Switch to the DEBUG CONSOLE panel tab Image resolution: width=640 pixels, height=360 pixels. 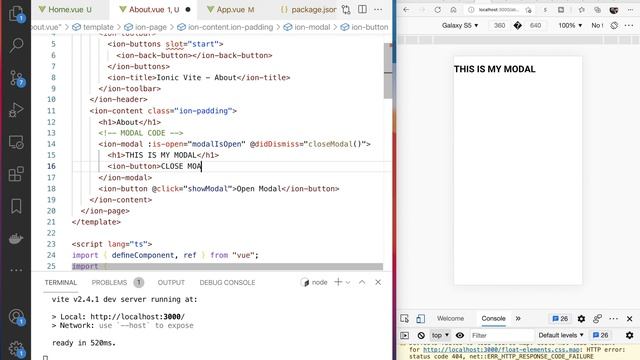pyautogui.click(x=227, y=282)
